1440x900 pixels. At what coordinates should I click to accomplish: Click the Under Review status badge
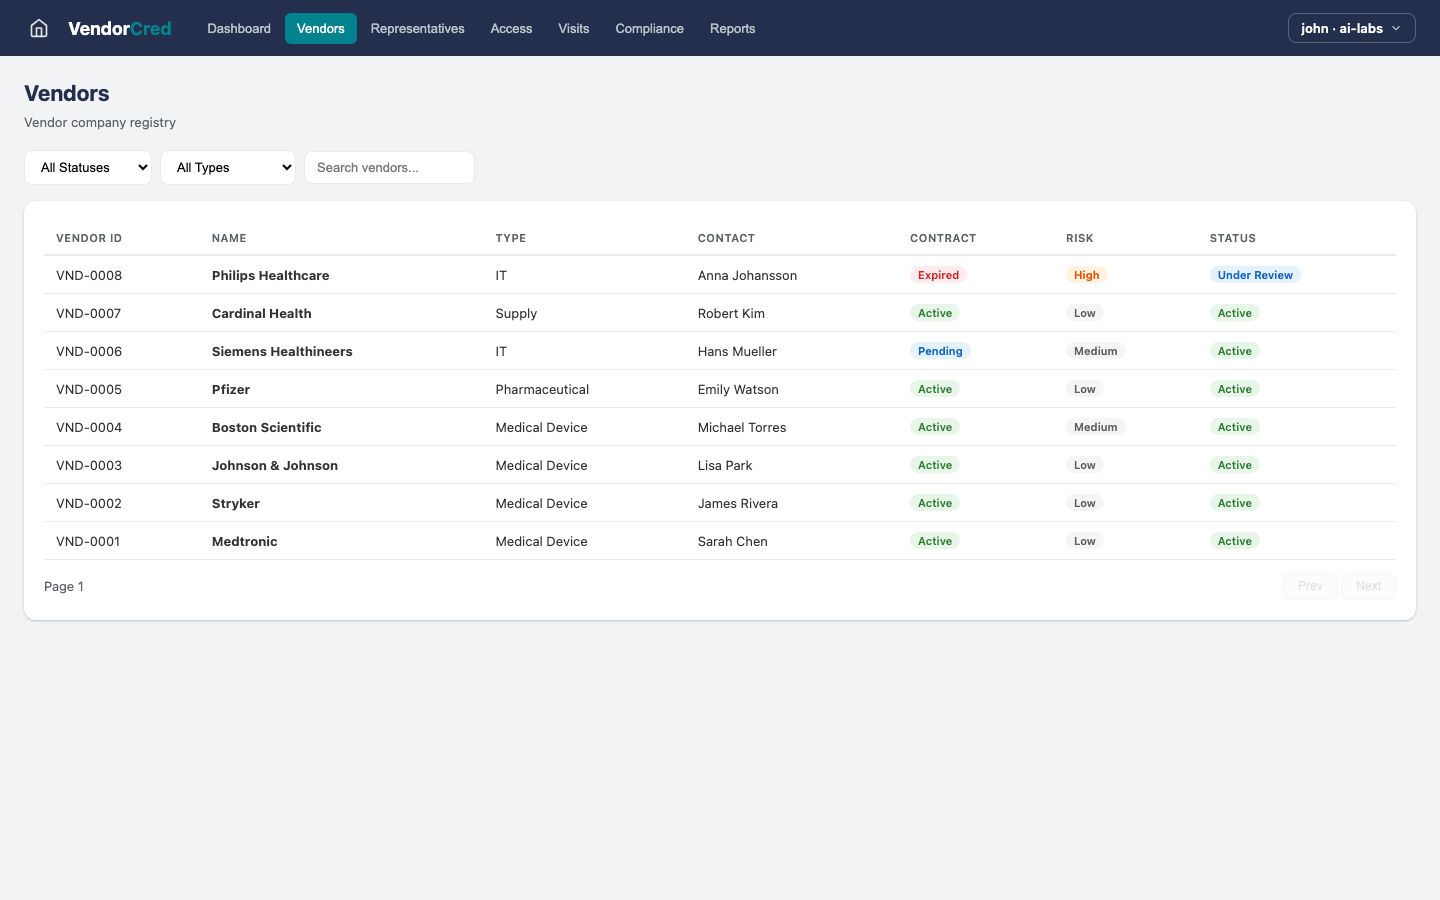tap(1255, 274)
